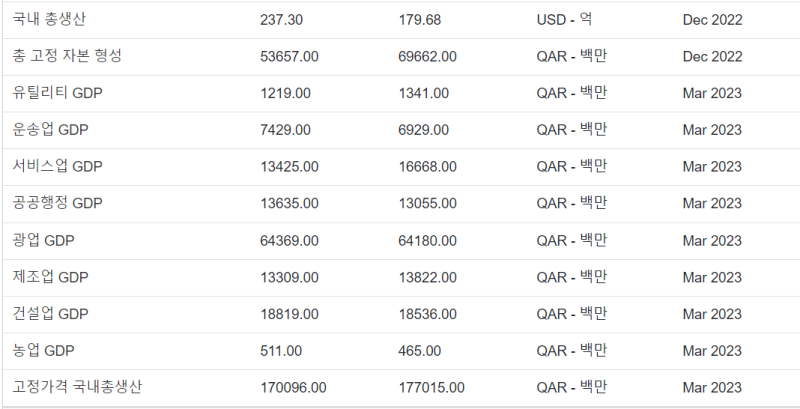800x409 pixels.
Task: Click the 공공행정 GDP link
Action: 58,204
